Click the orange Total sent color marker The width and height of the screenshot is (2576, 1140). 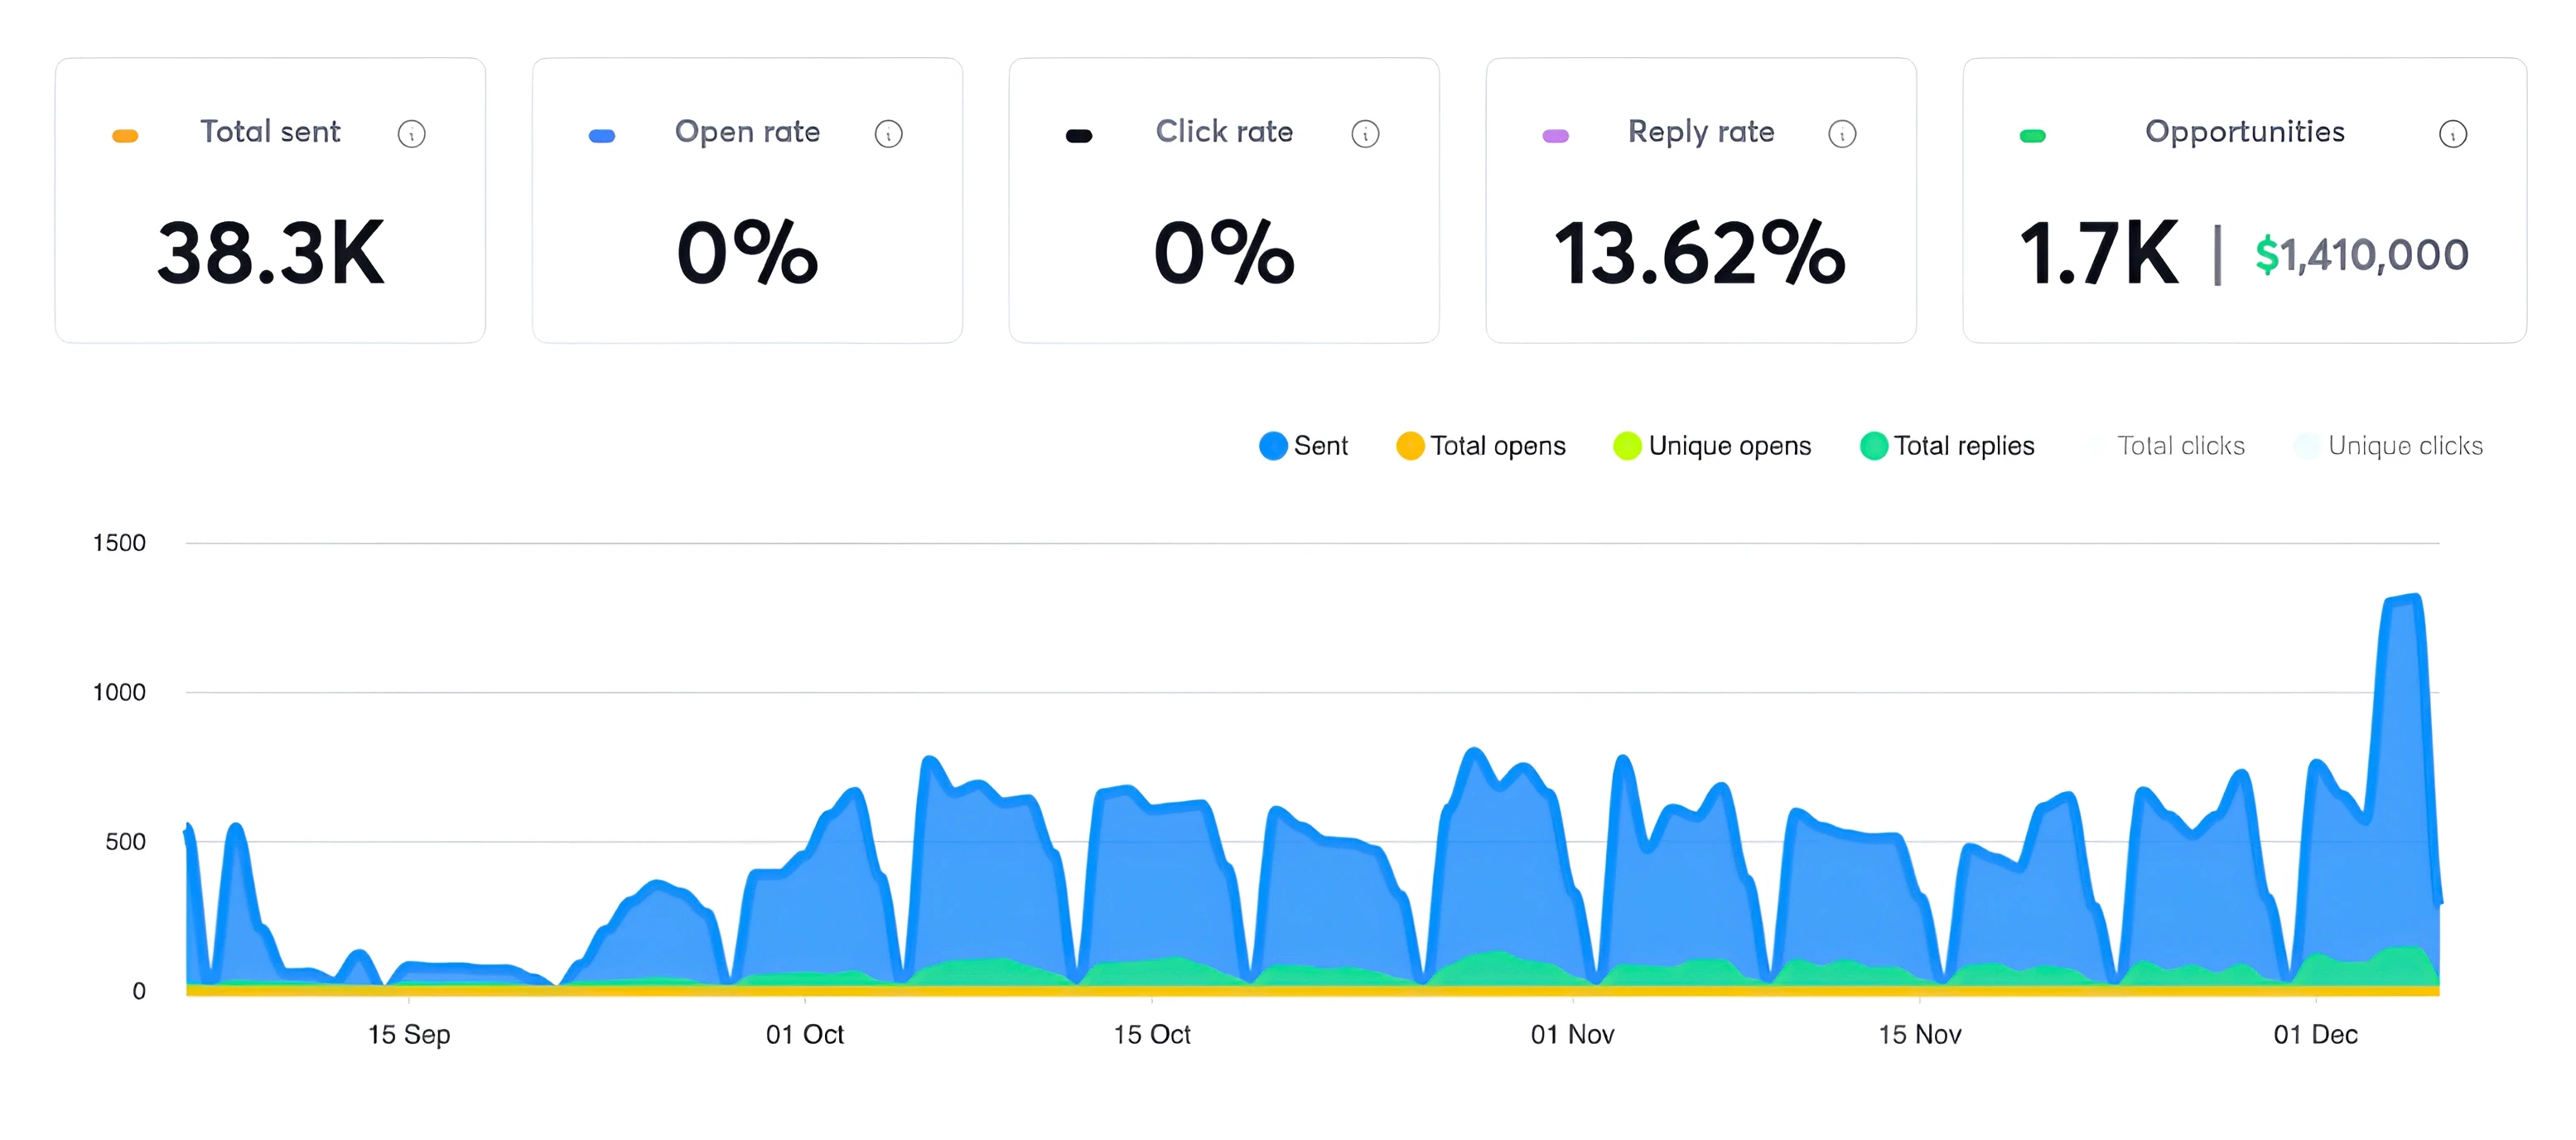(125, 136)
